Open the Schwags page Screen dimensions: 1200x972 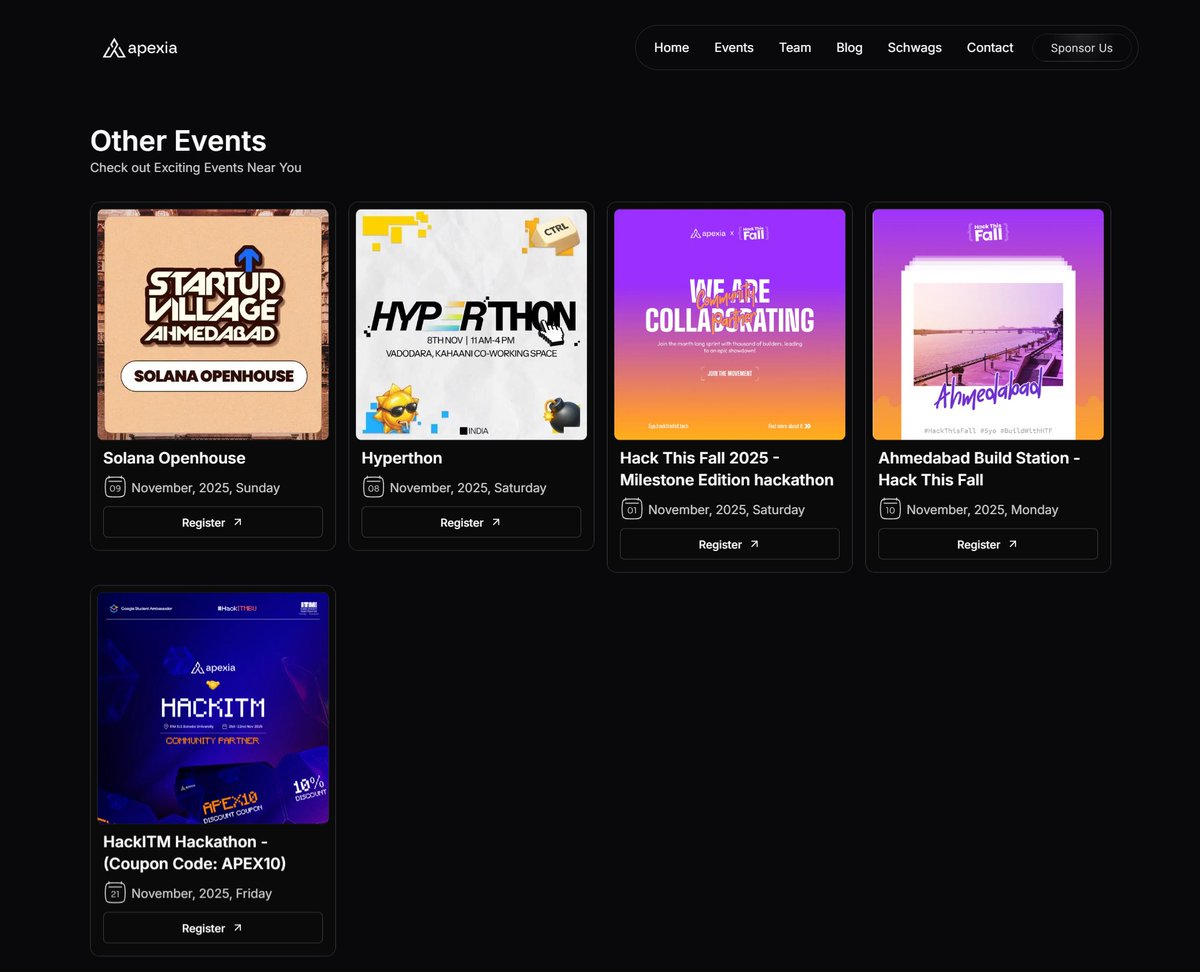coord(915,47)
